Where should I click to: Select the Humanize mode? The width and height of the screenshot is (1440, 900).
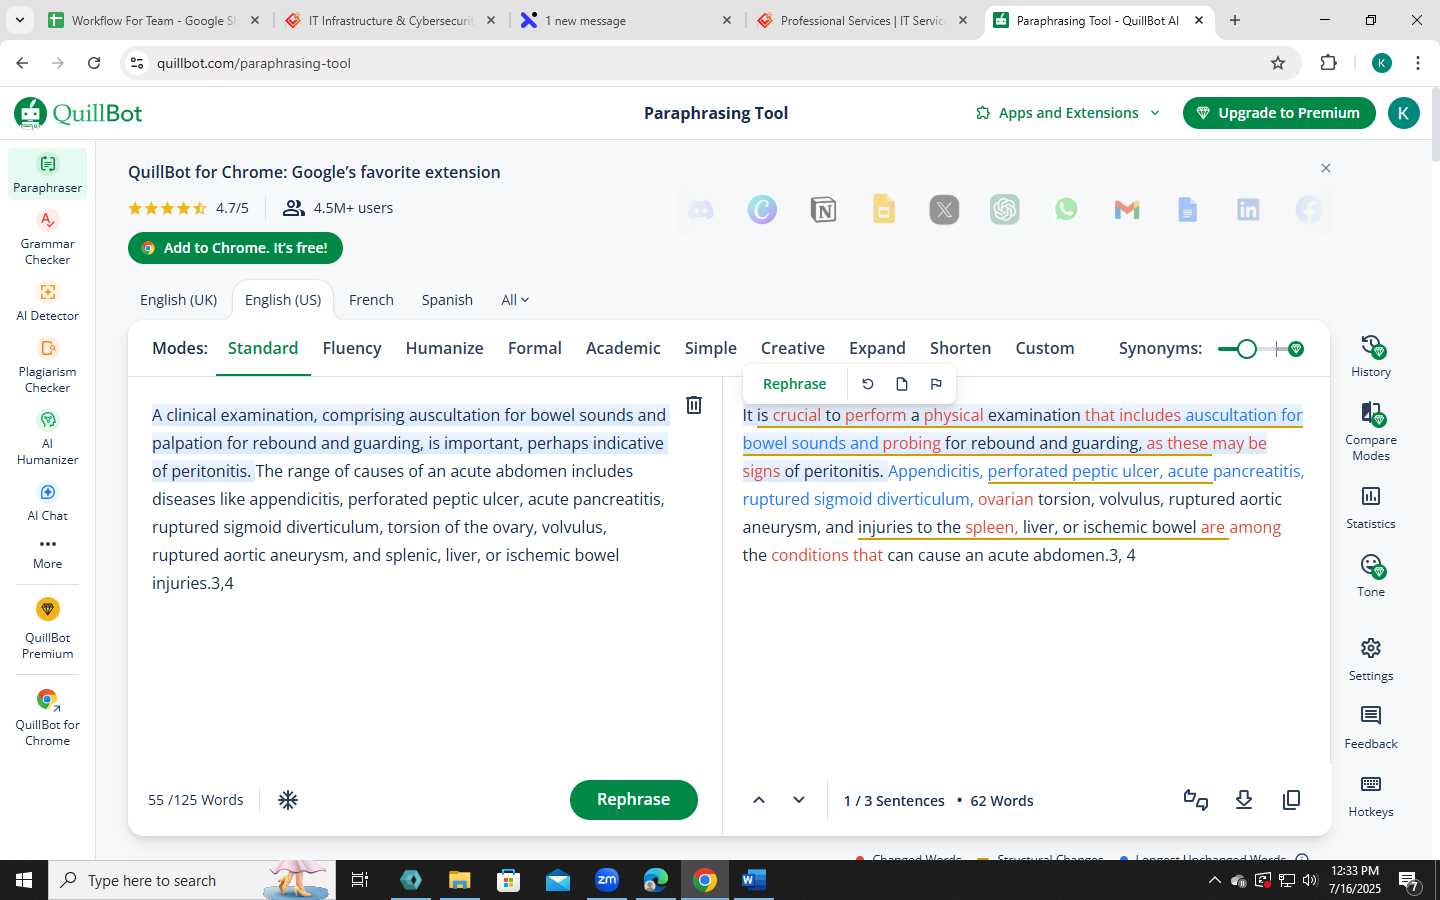point(444,348)
